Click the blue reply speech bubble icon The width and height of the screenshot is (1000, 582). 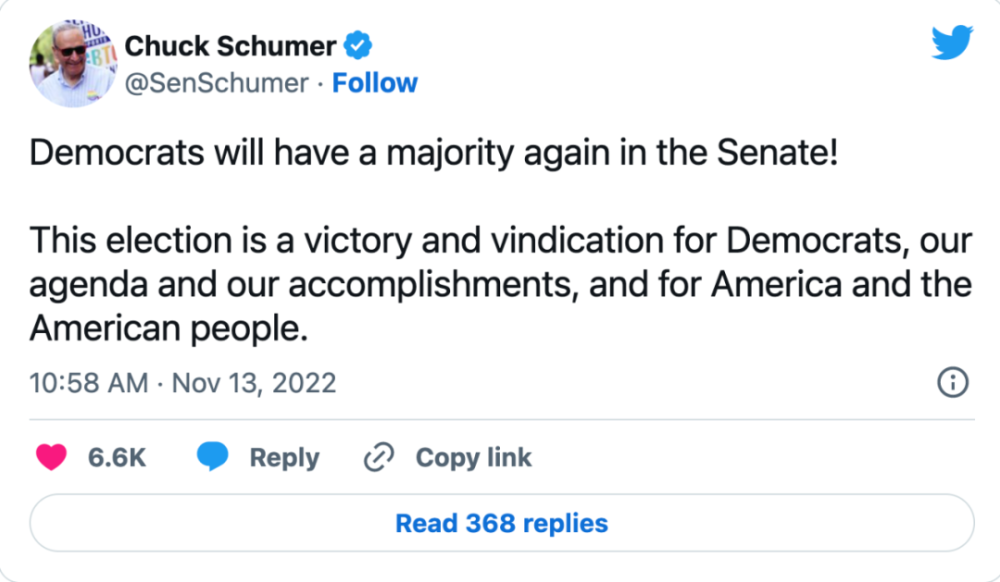pyautogui.click(x=212, y=457)
